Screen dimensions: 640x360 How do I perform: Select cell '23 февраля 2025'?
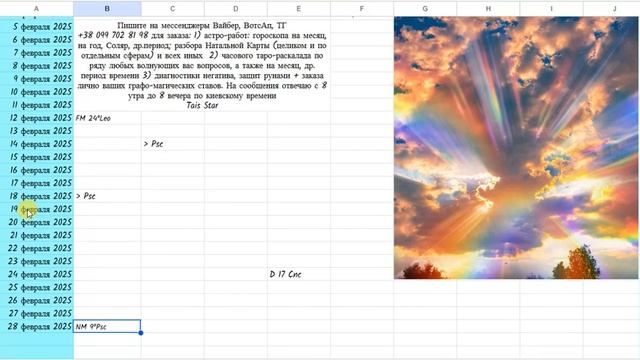click(37, 261)
